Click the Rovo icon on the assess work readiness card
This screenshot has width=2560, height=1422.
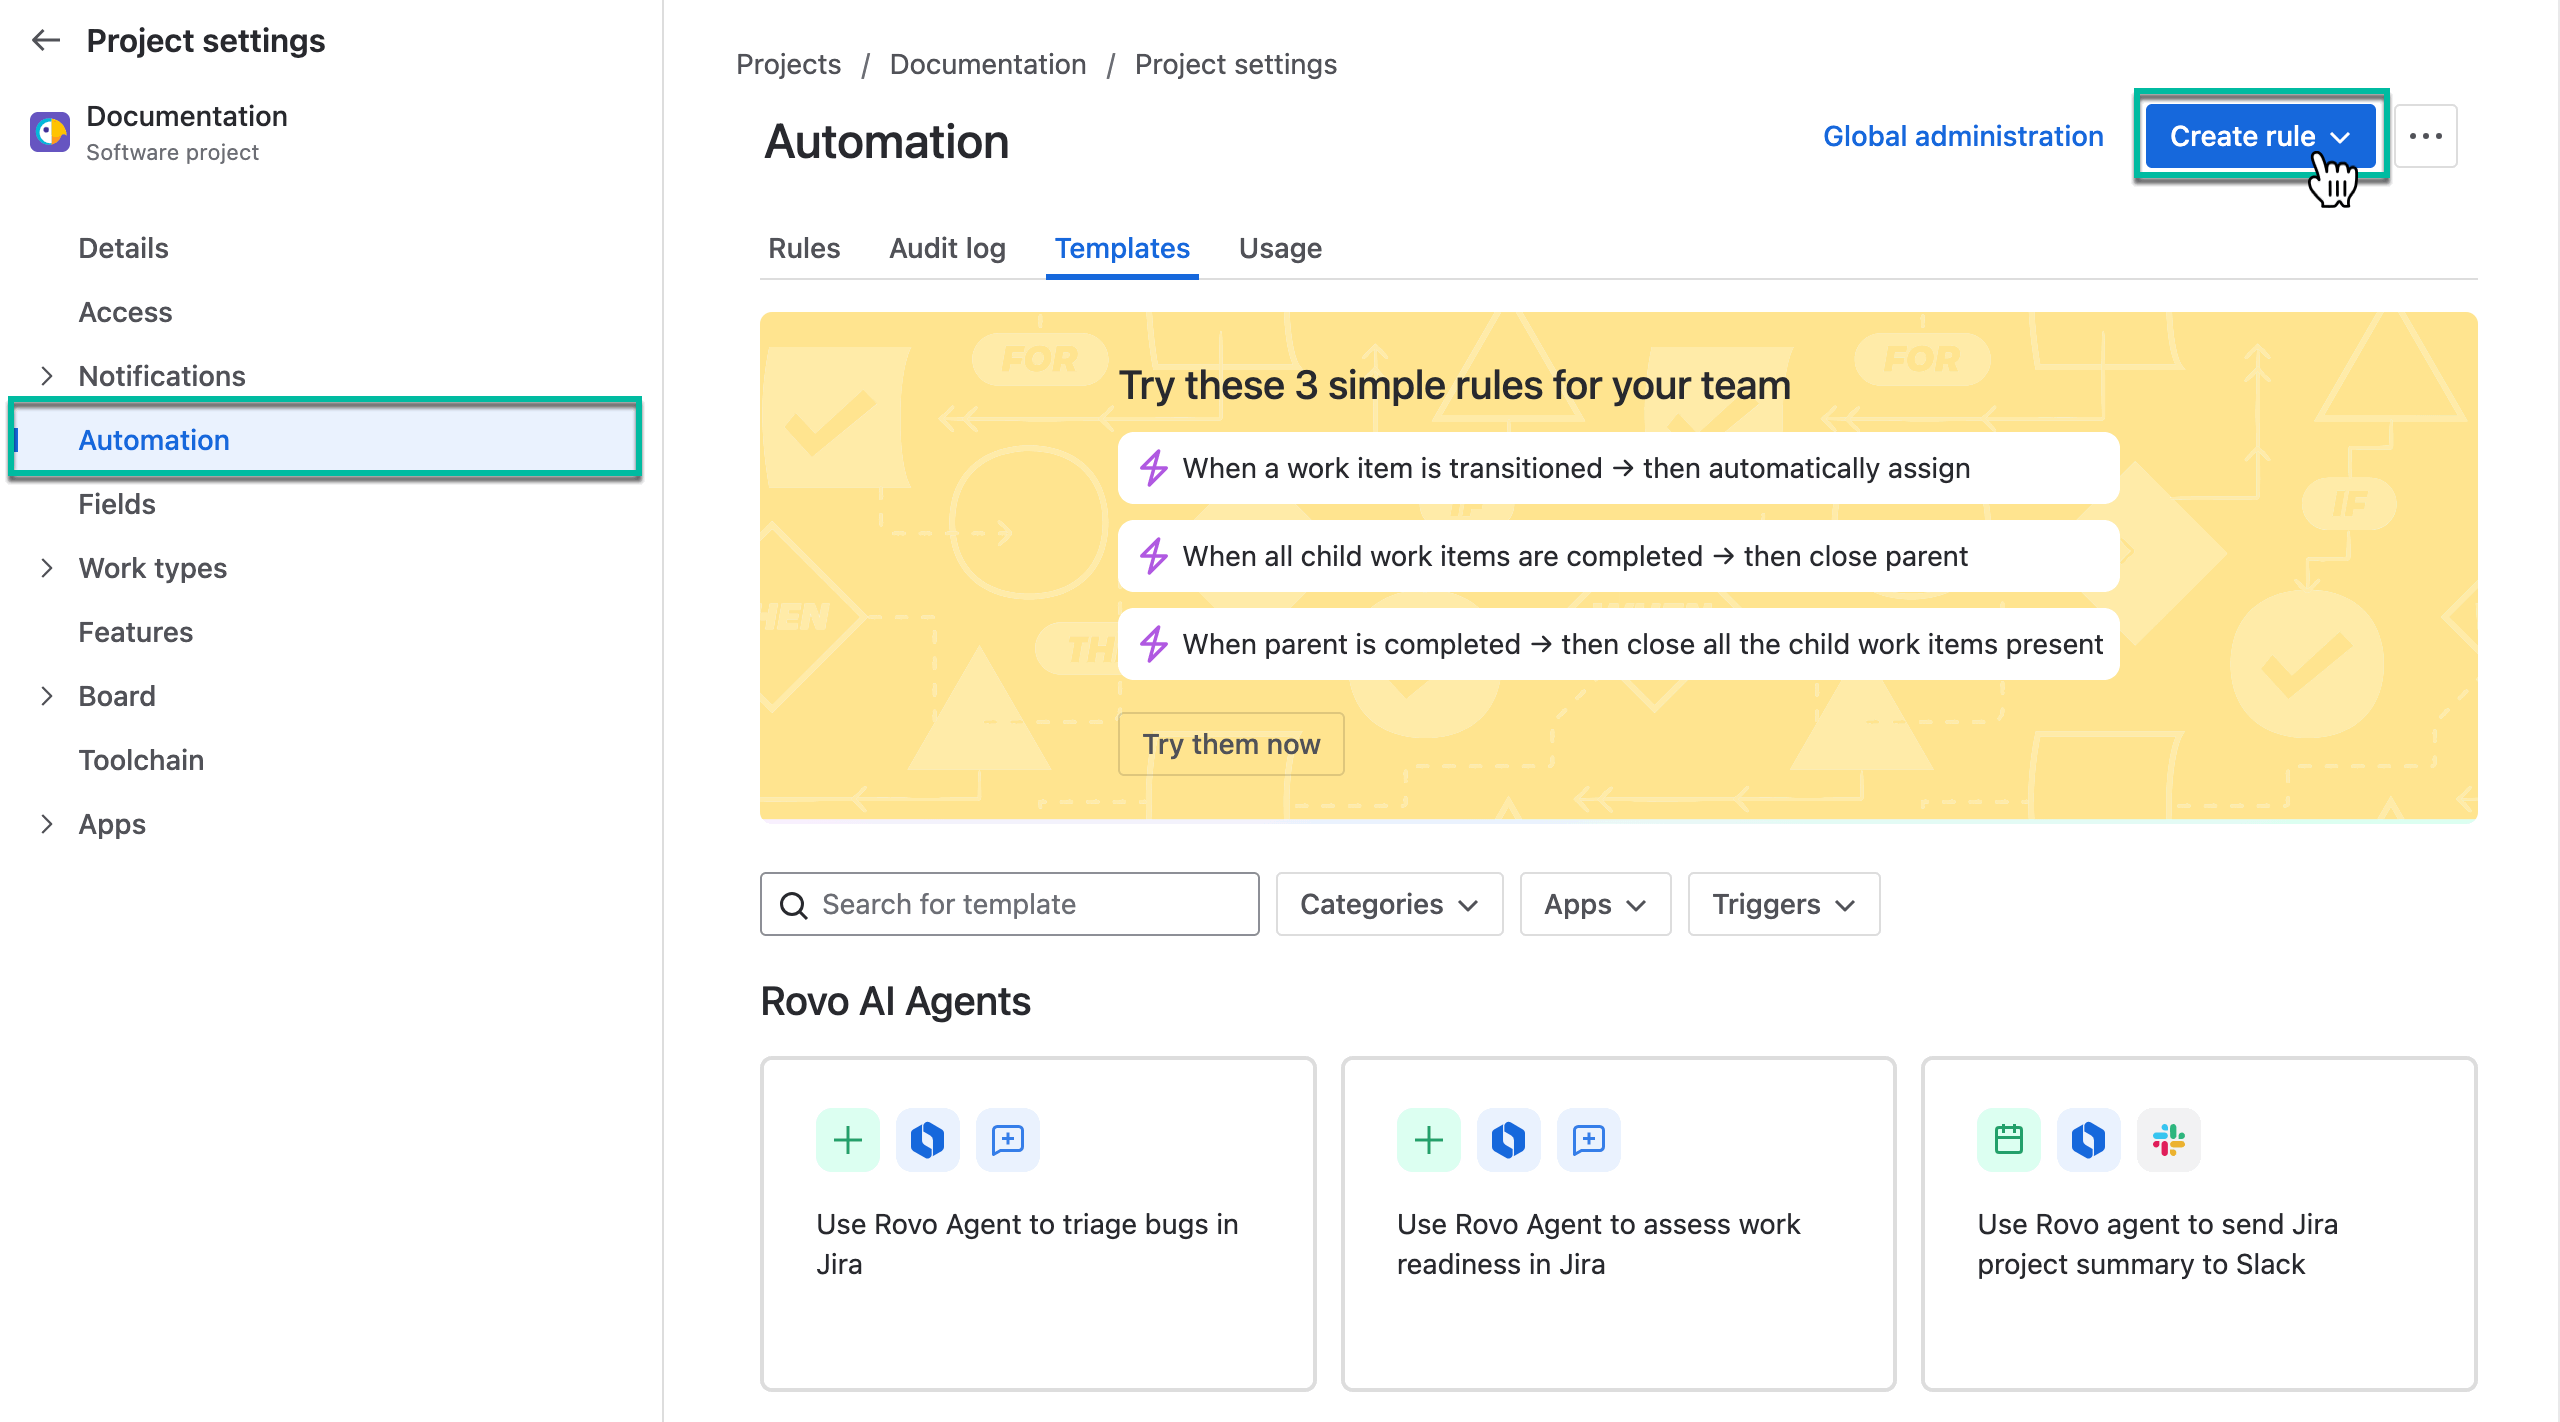1508,1139
